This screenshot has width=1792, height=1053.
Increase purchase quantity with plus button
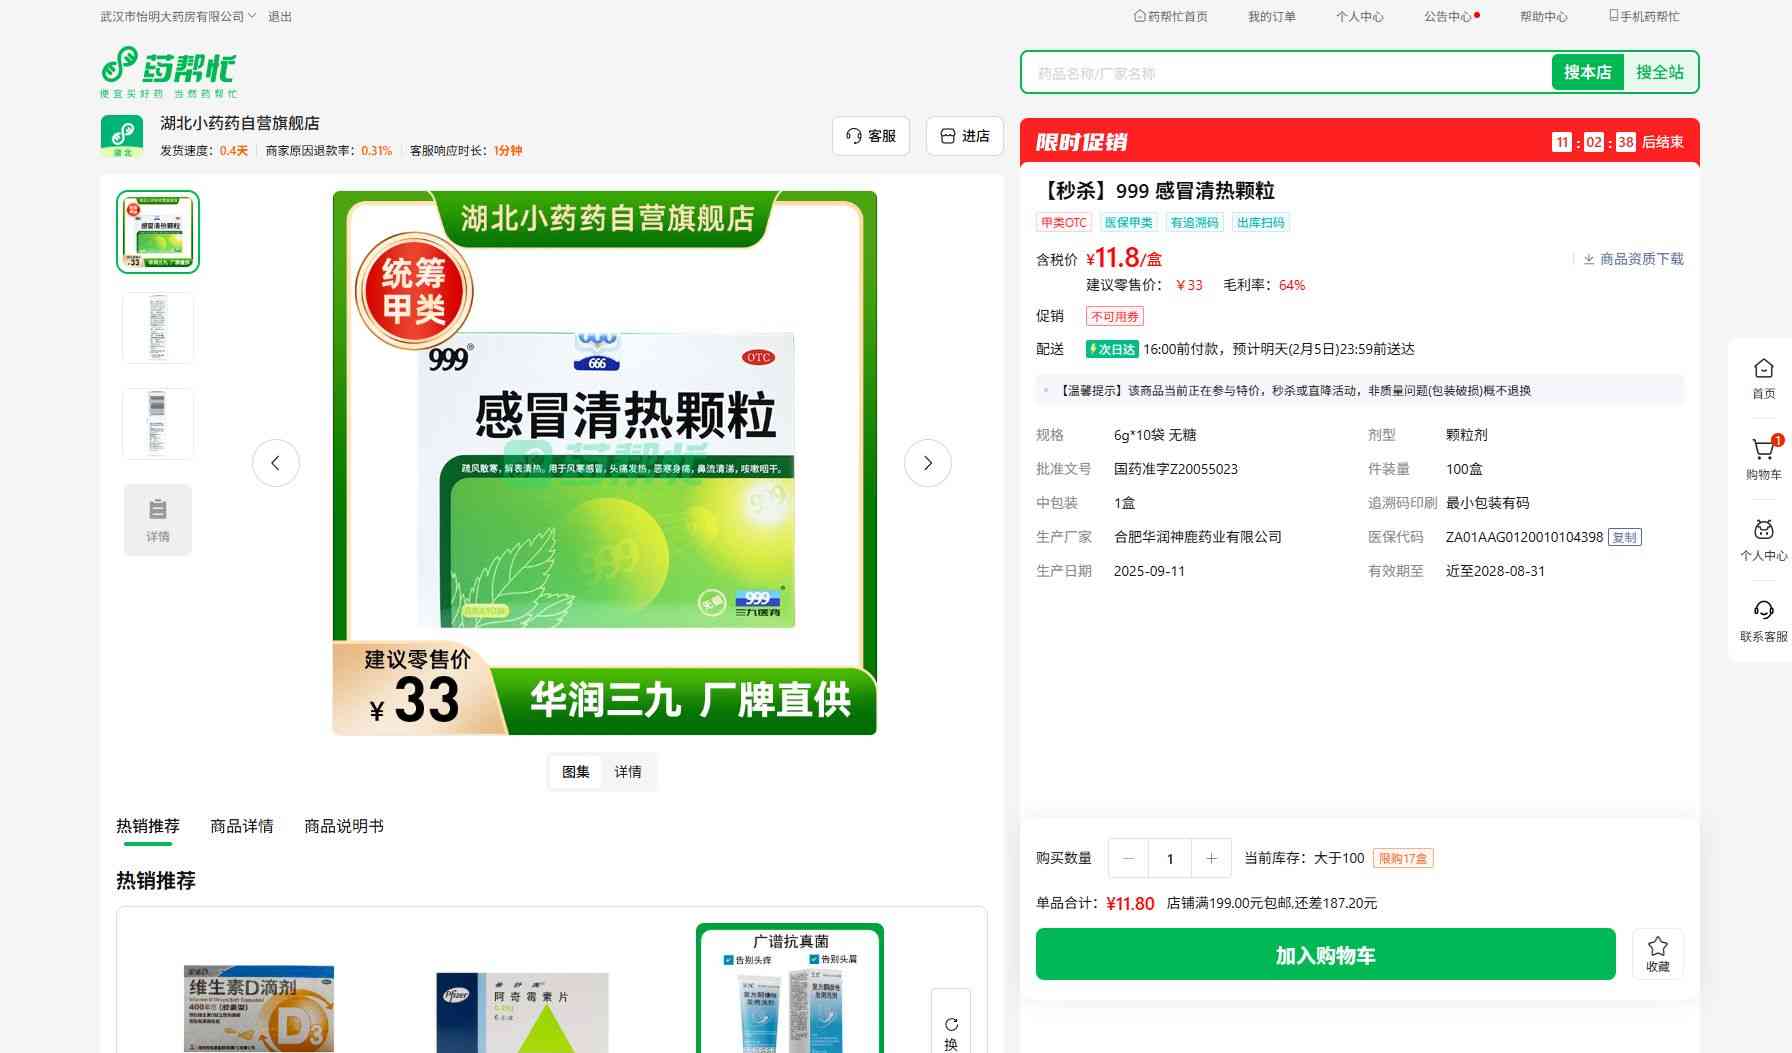tap(1211, 858)
